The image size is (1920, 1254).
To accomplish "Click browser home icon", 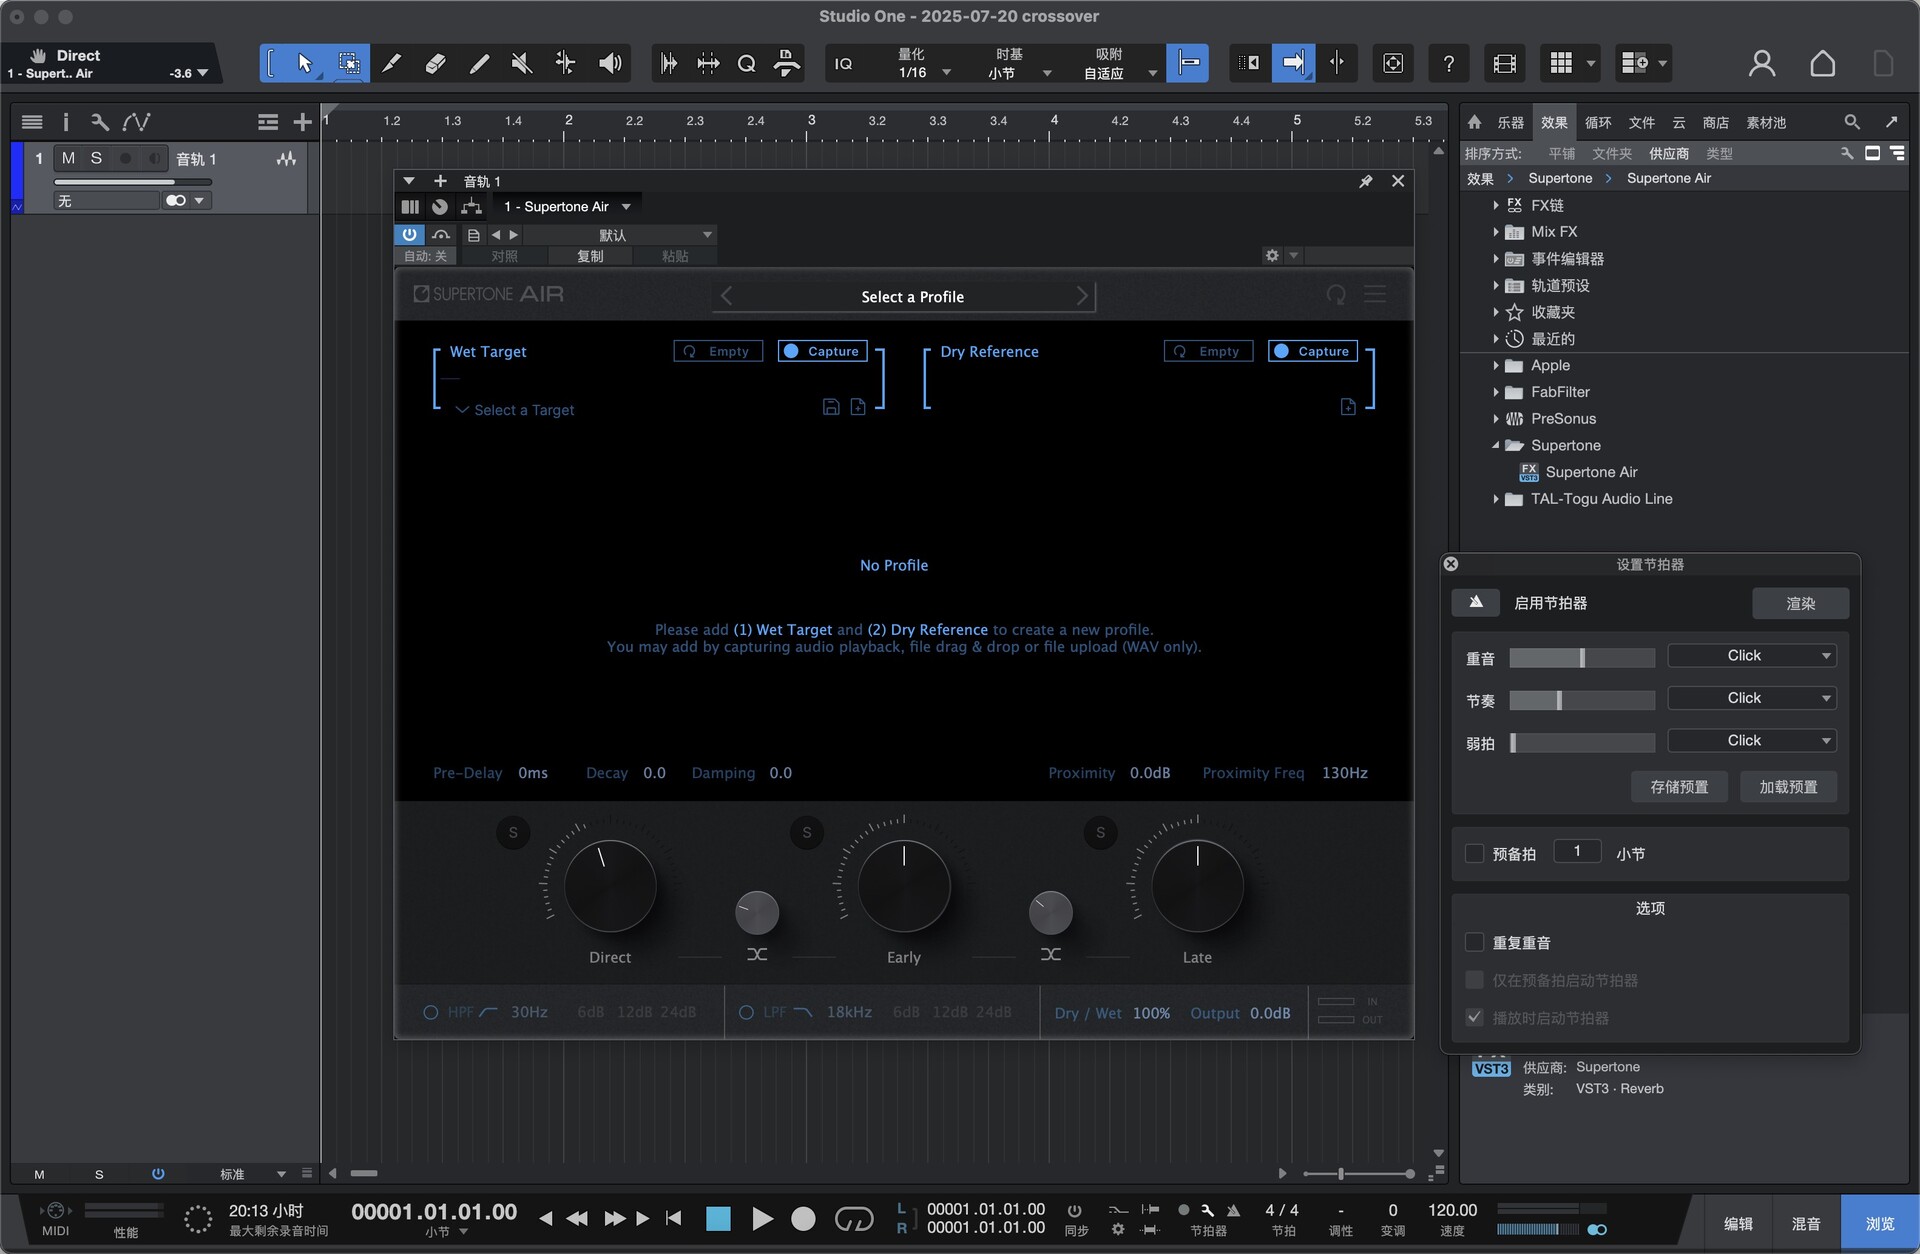I will 1474,122.
